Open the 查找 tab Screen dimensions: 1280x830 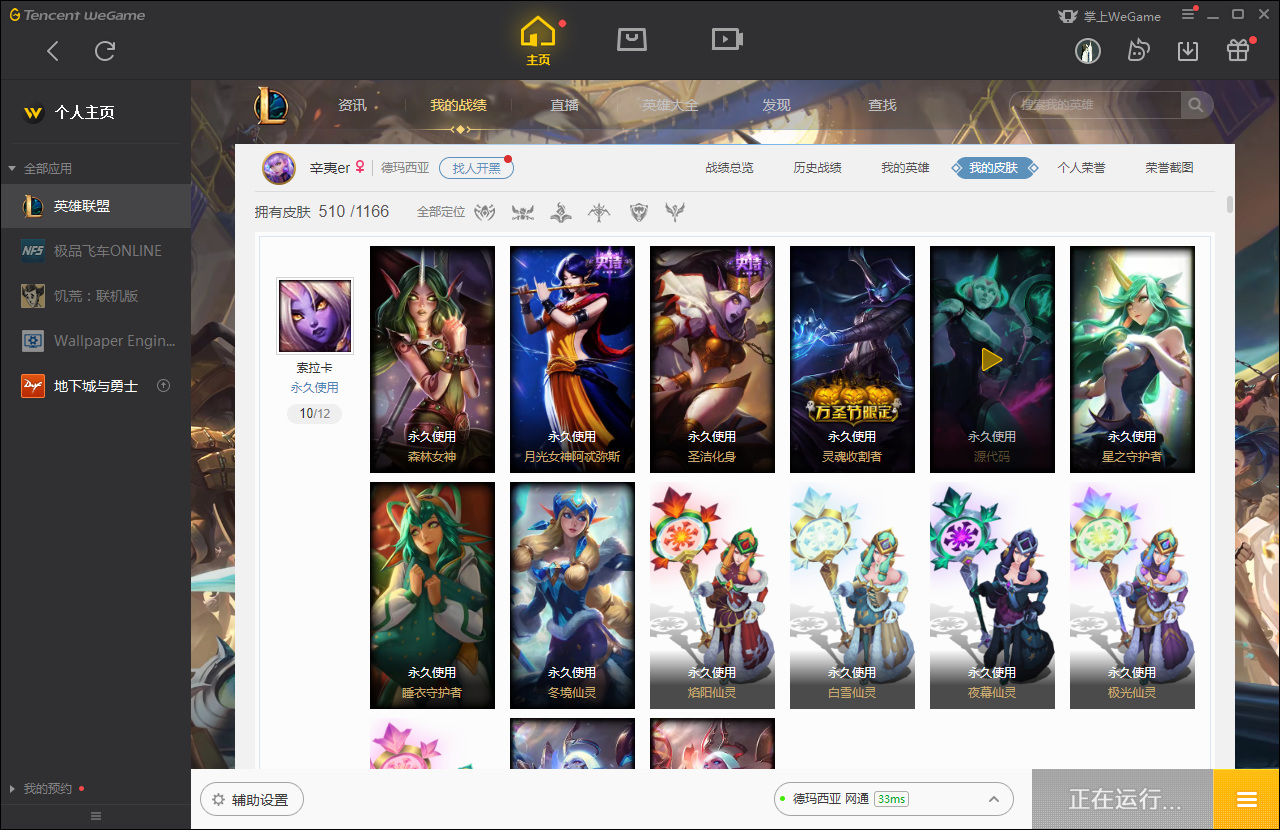pos(882,105)
